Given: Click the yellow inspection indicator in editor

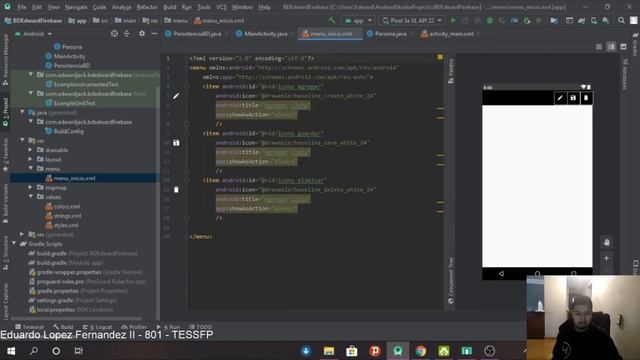Looking at the screenshot, I should tap(440, 58).
